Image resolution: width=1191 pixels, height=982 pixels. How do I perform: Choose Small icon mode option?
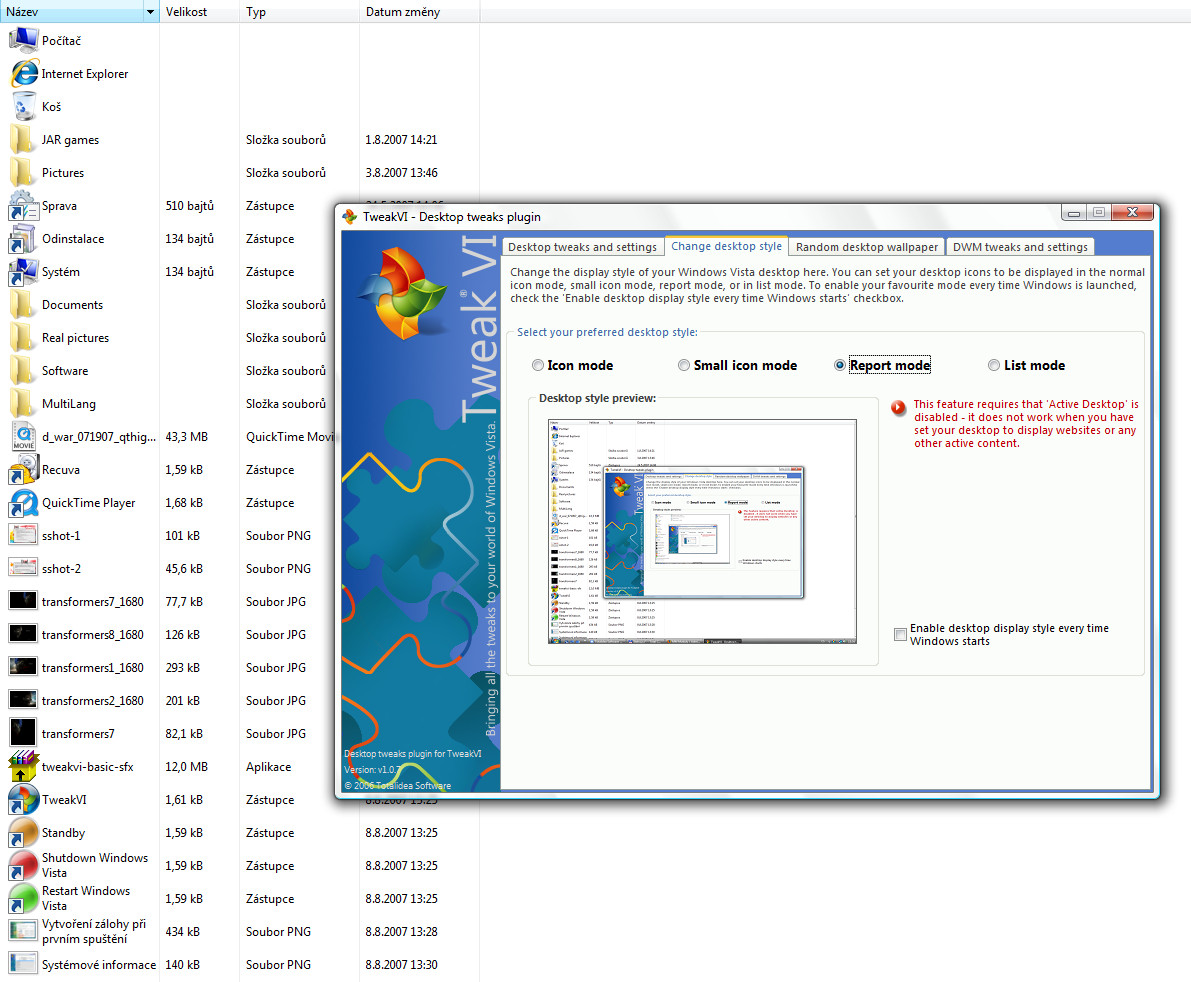[x=684, y=365]
